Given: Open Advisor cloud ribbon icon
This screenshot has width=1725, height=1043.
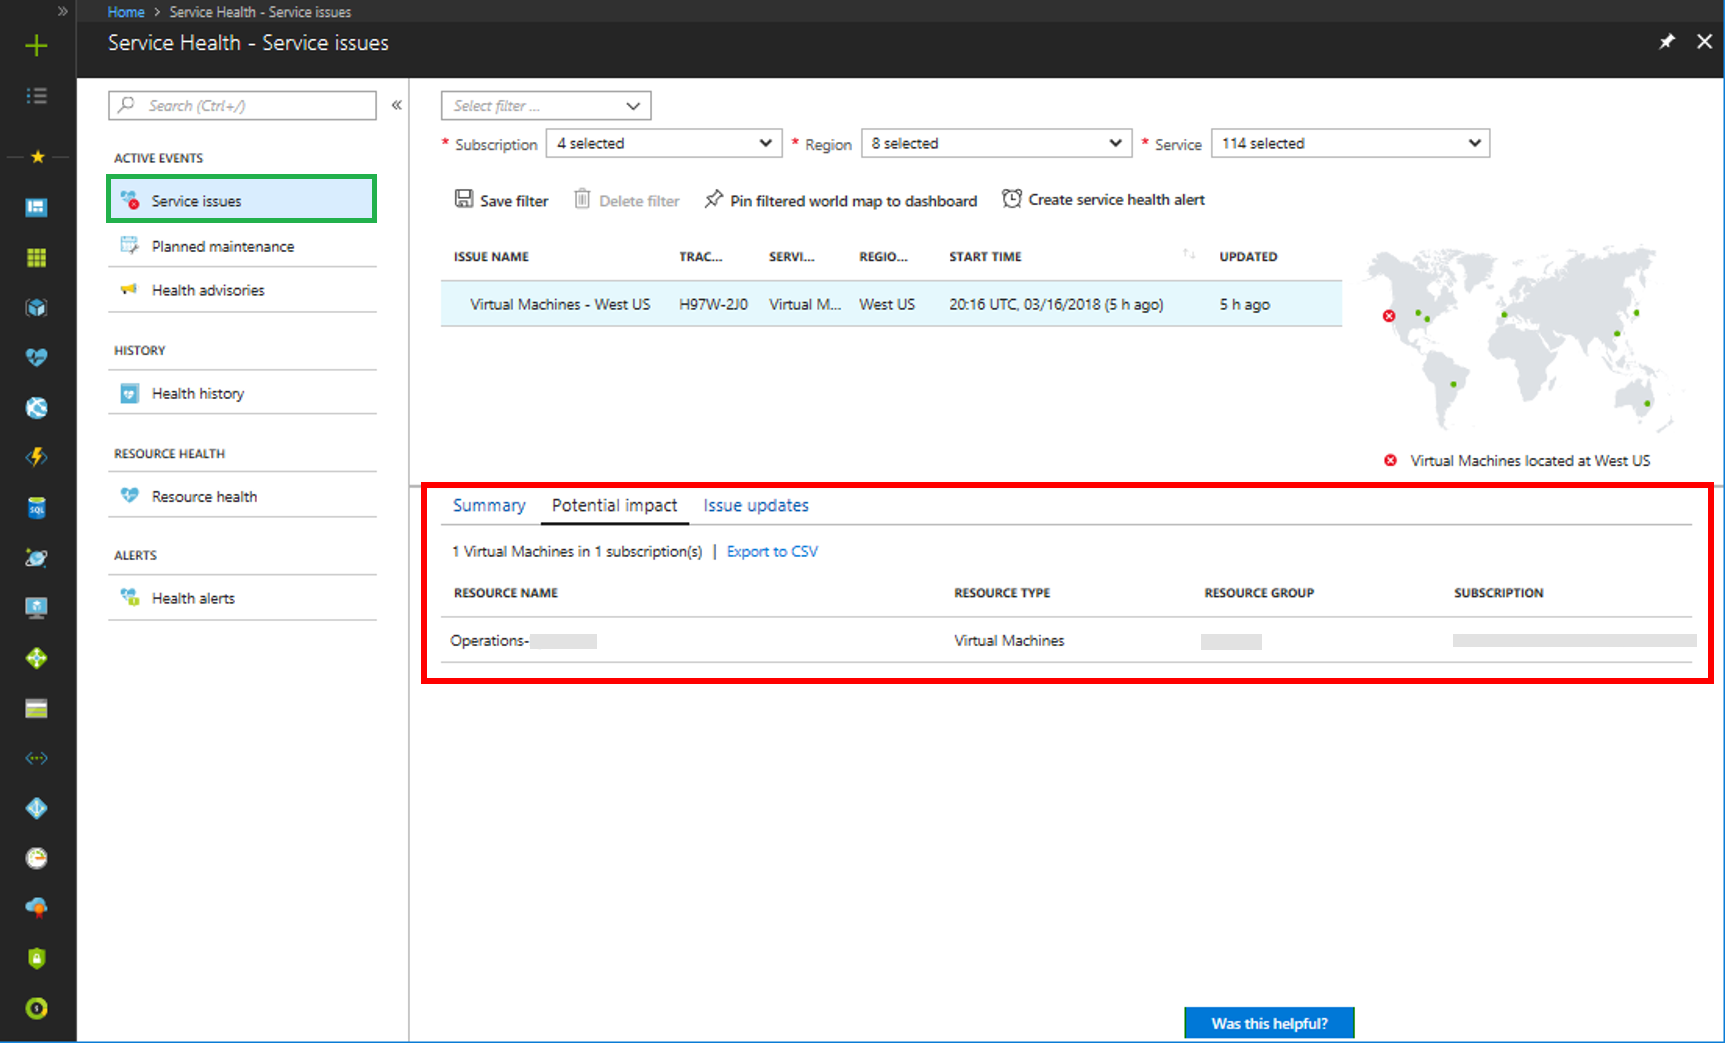Looking at the screenshot, I should coord(36,908).
